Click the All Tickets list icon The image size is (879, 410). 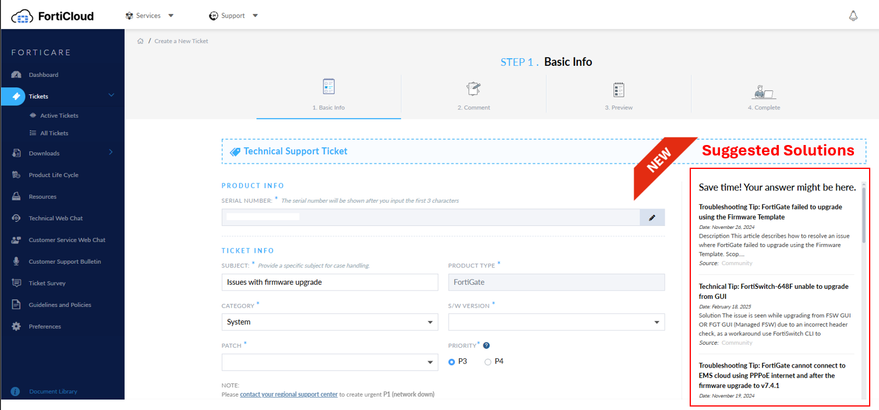[x=33, y=133]
